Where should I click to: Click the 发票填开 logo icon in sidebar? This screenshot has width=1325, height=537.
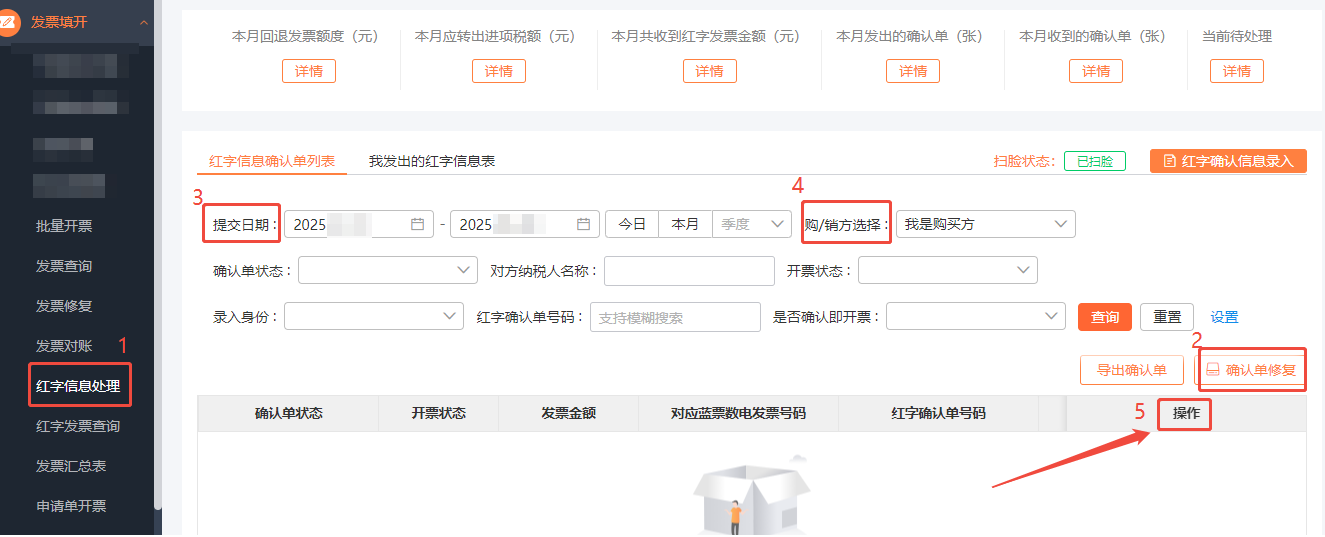10,22
